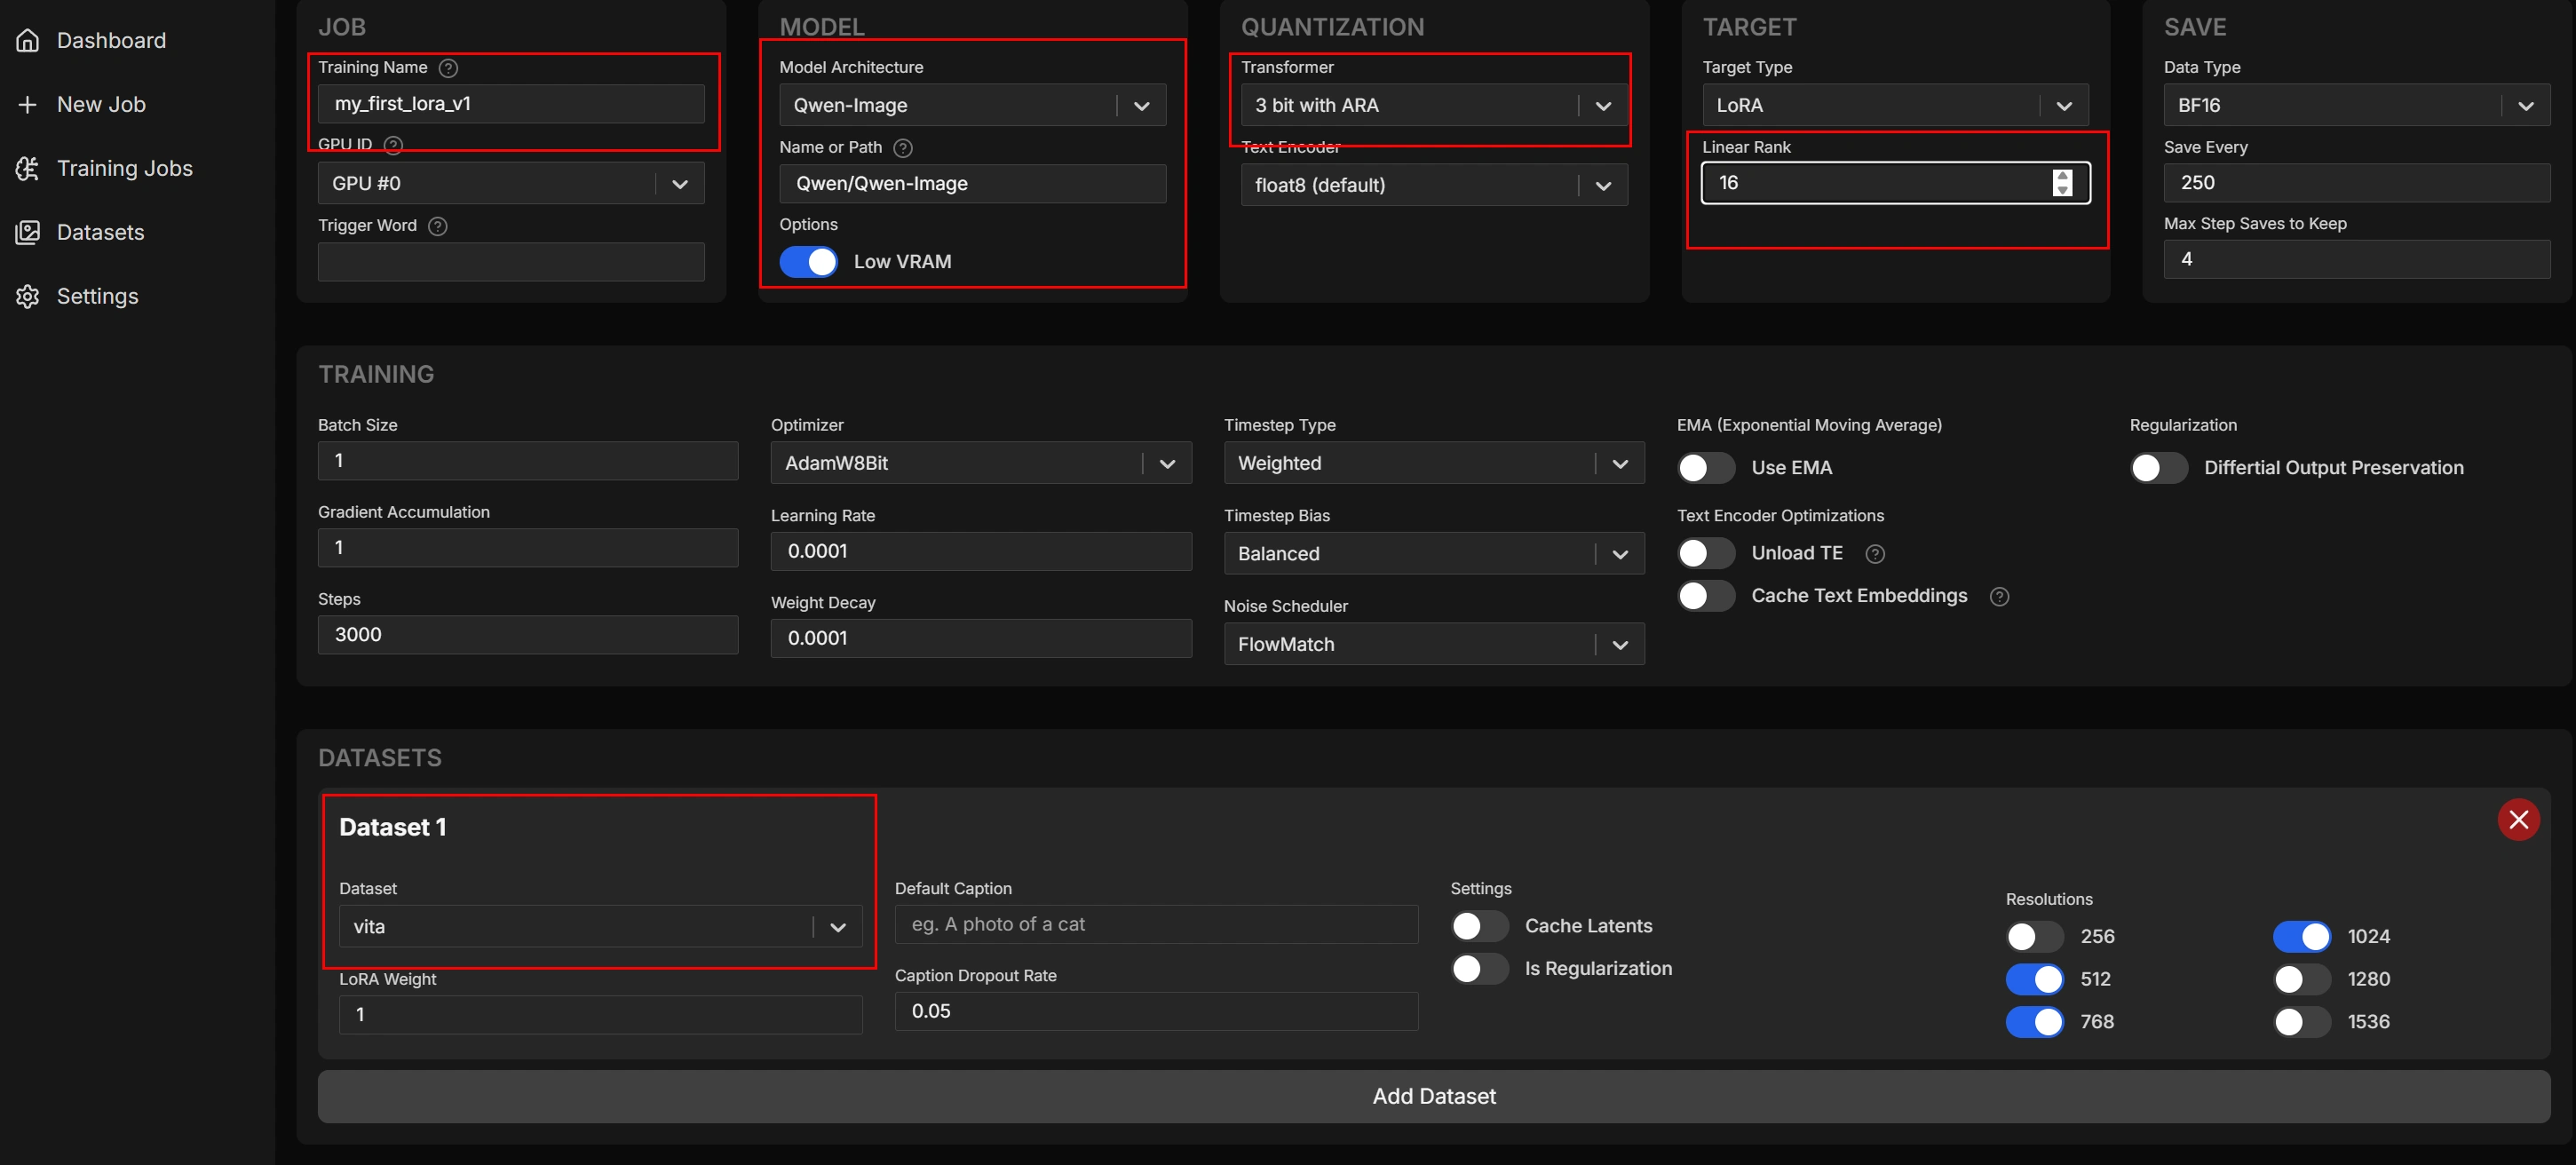The image size is (2576, 1165).
Task: Click the Training Jobs sidebar icon
Action: point(28,169)
